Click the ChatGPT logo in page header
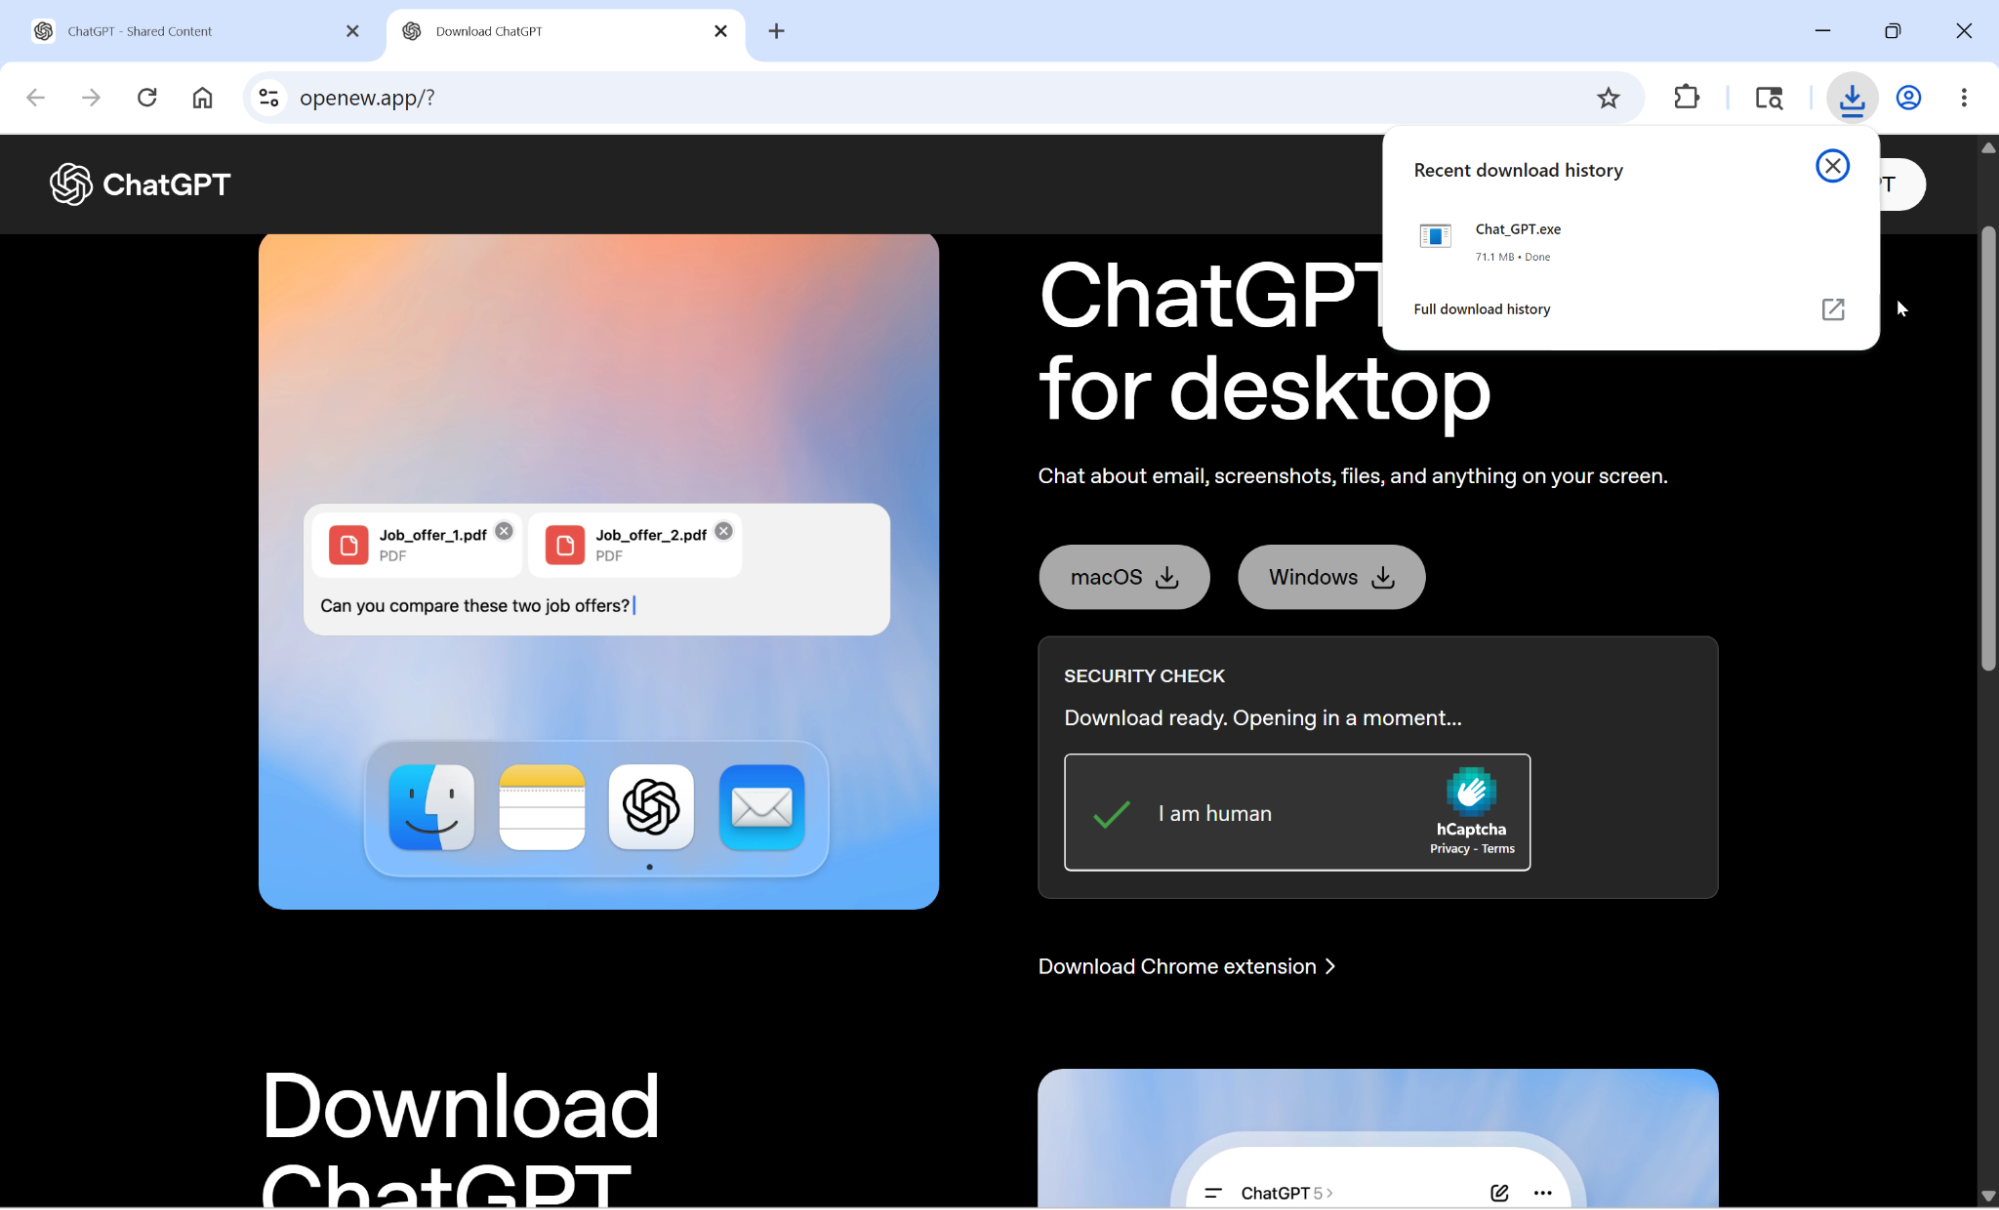1999x1210 pixels. 140,184
